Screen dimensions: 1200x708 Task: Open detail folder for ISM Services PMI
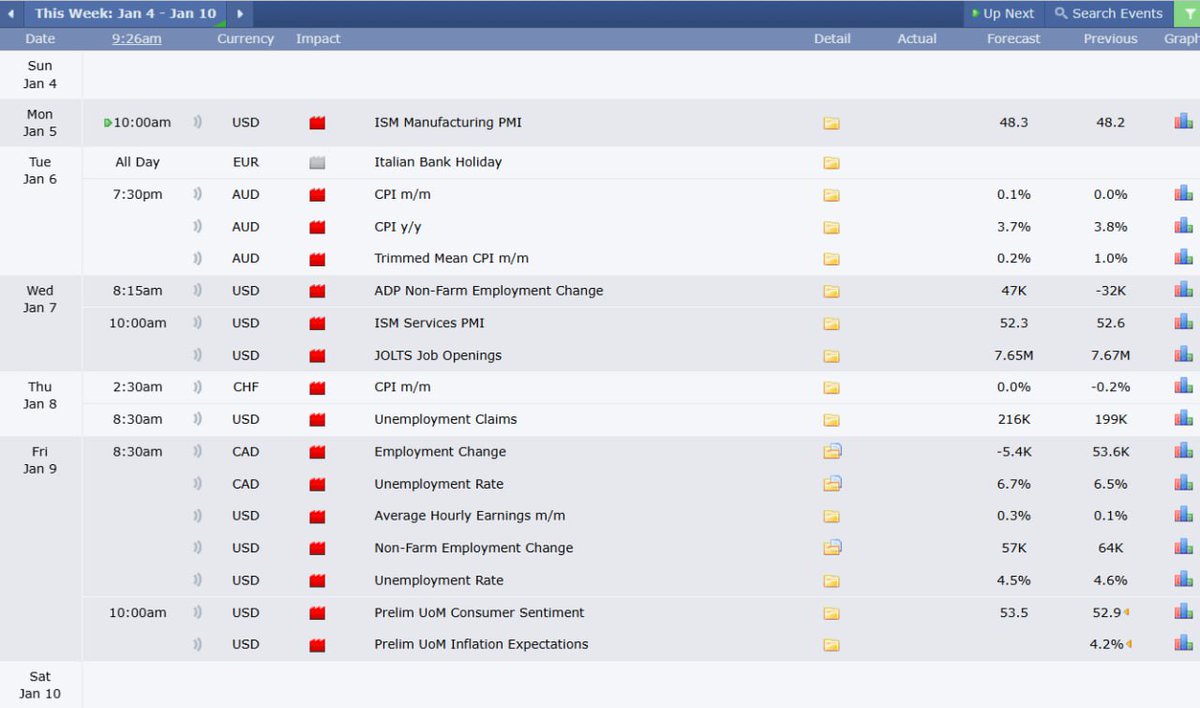pyautogui.click(x=831, y=324)
